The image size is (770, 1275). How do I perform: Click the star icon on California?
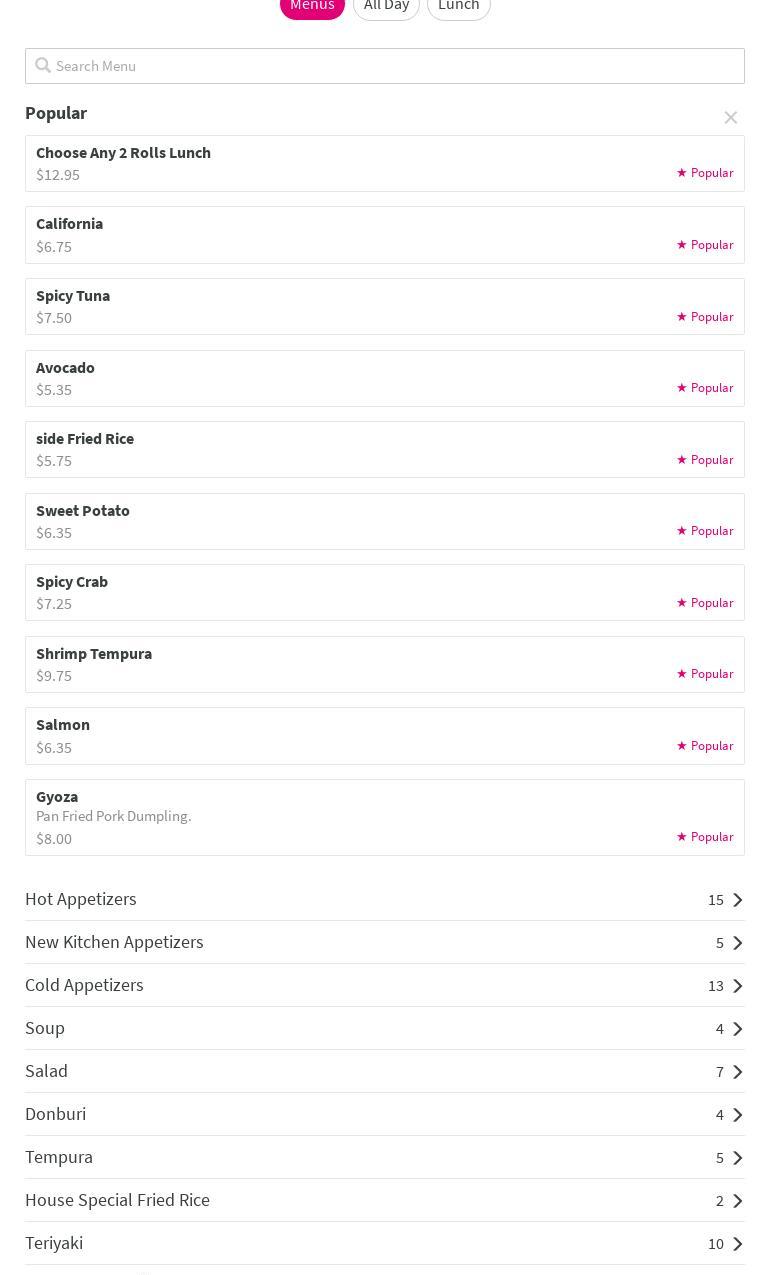coord(682,244)
